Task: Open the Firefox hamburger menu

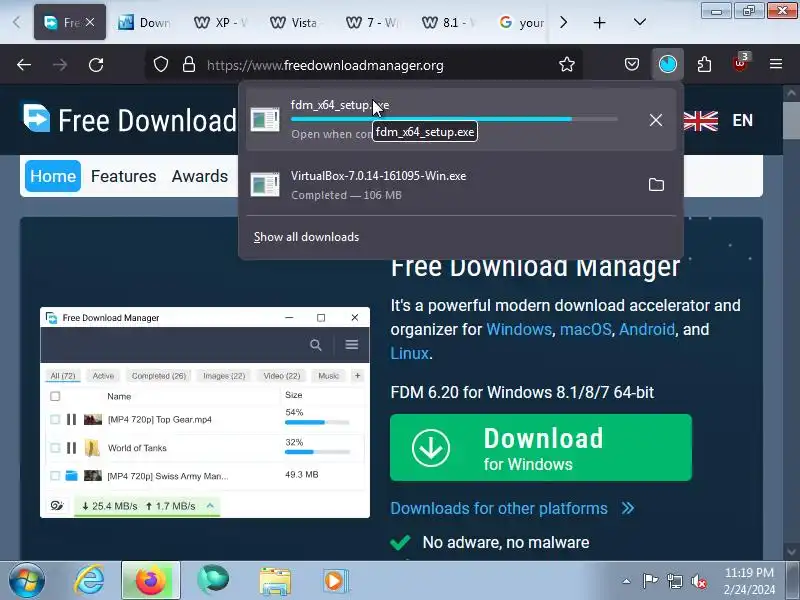Action: (776, 64)
